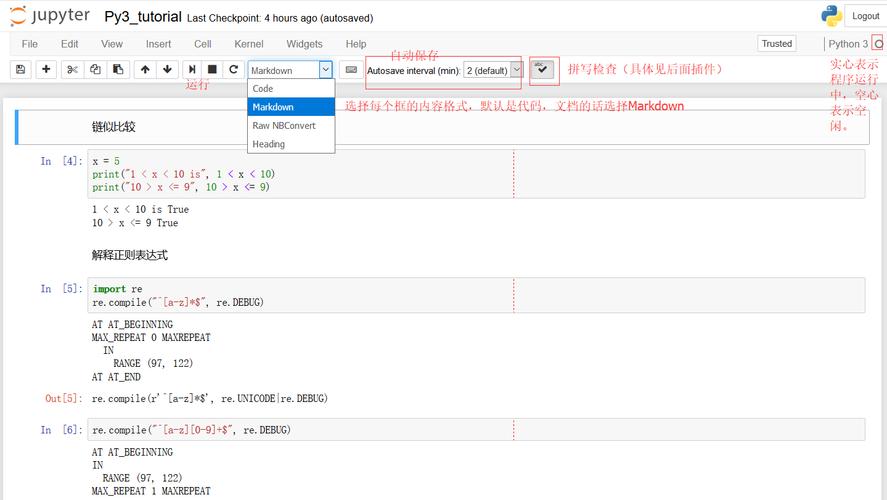
Task: Click into code cell In [4]
Action: 476,174
